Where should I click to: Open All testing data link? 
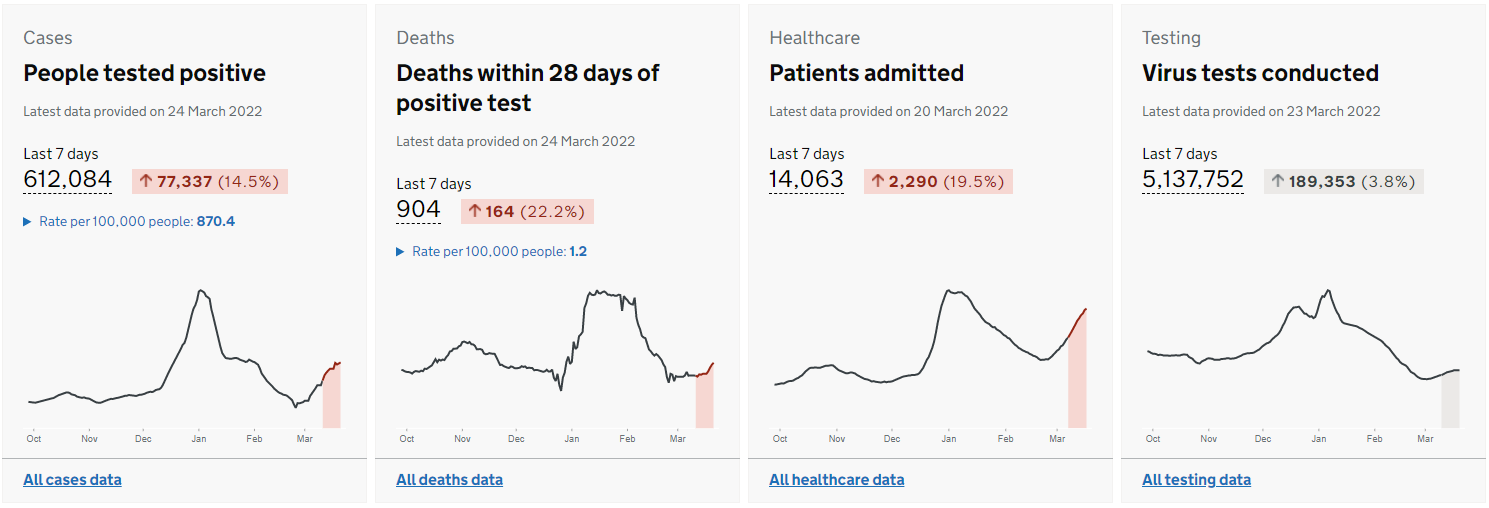(x=1196, y=480)
